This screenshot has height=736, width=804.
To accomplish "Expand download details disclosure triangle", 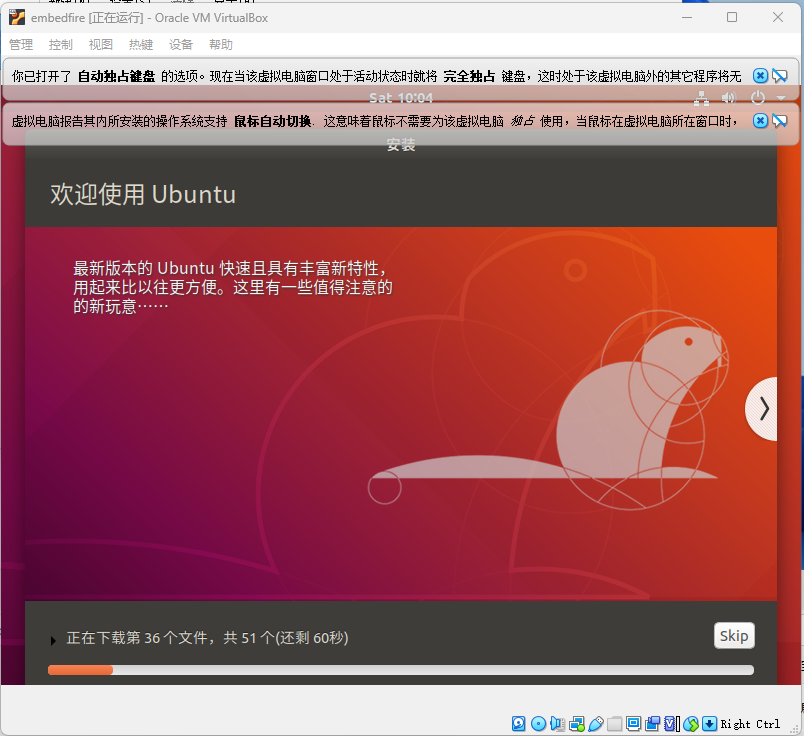I will [53, 640].
